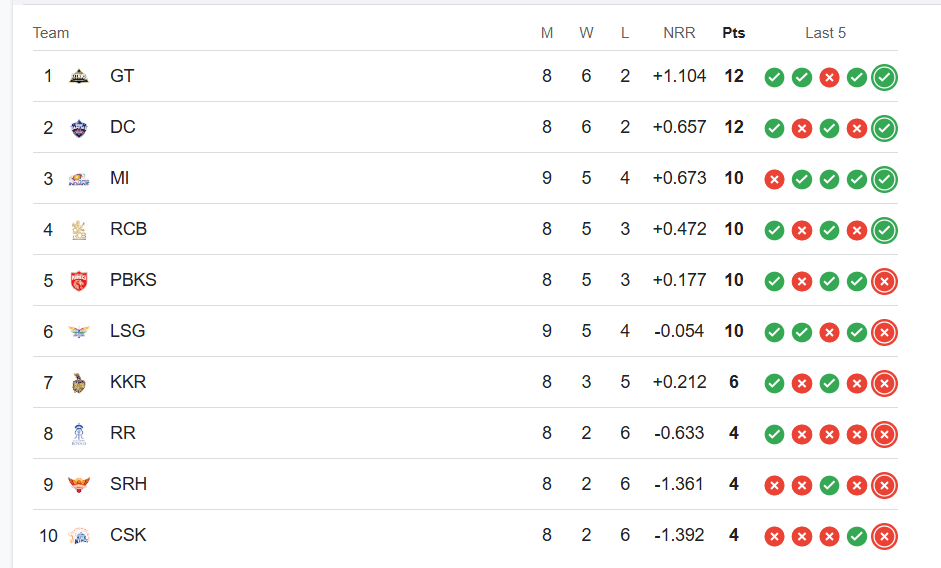Click CSK's circled latest loss icon

coord(884,537)
